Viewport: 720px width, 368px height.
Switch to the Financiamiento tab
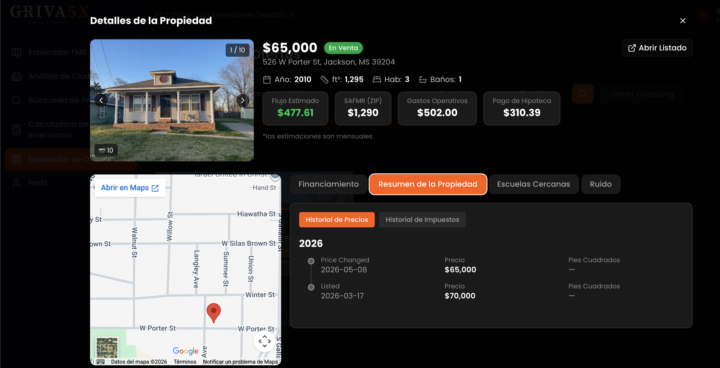coord(328,184)
